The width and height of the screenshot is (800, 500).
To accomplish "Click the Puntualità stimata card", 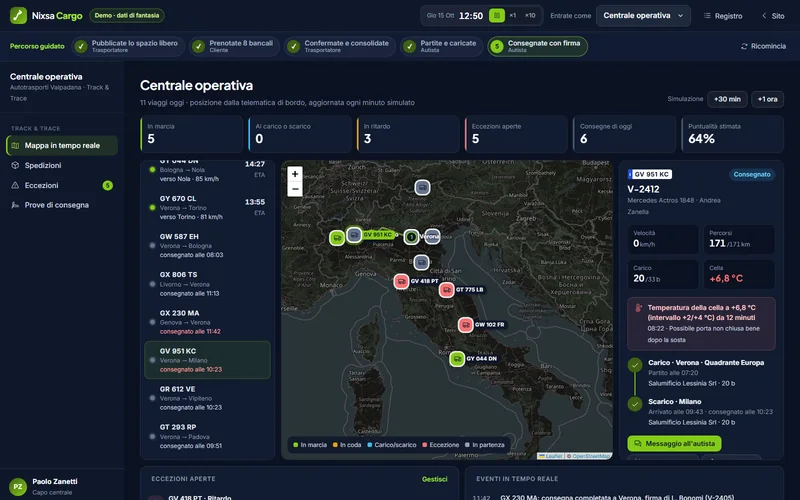I will tap(733, 134).
